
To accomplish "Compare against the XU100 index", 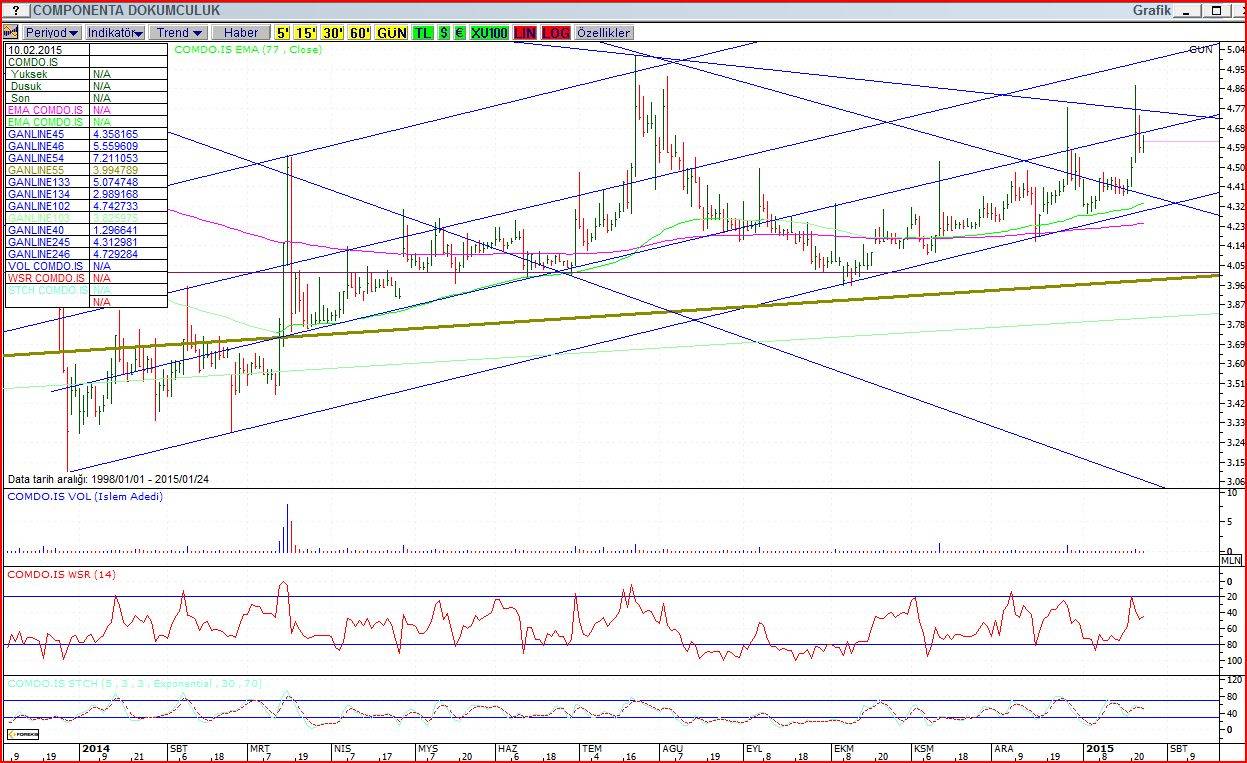I will point(489,33).
